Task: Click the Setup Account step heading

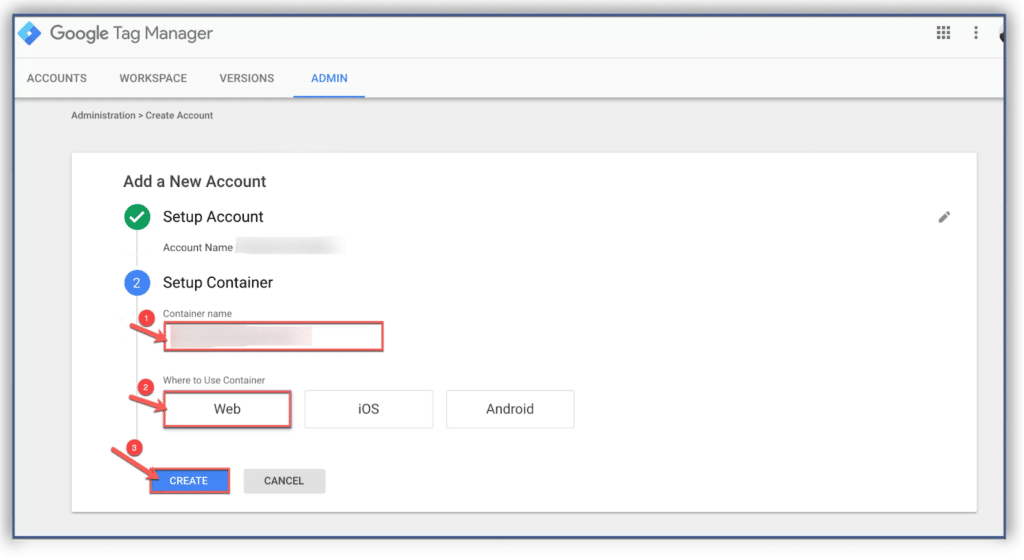Action: pos(213,217)
